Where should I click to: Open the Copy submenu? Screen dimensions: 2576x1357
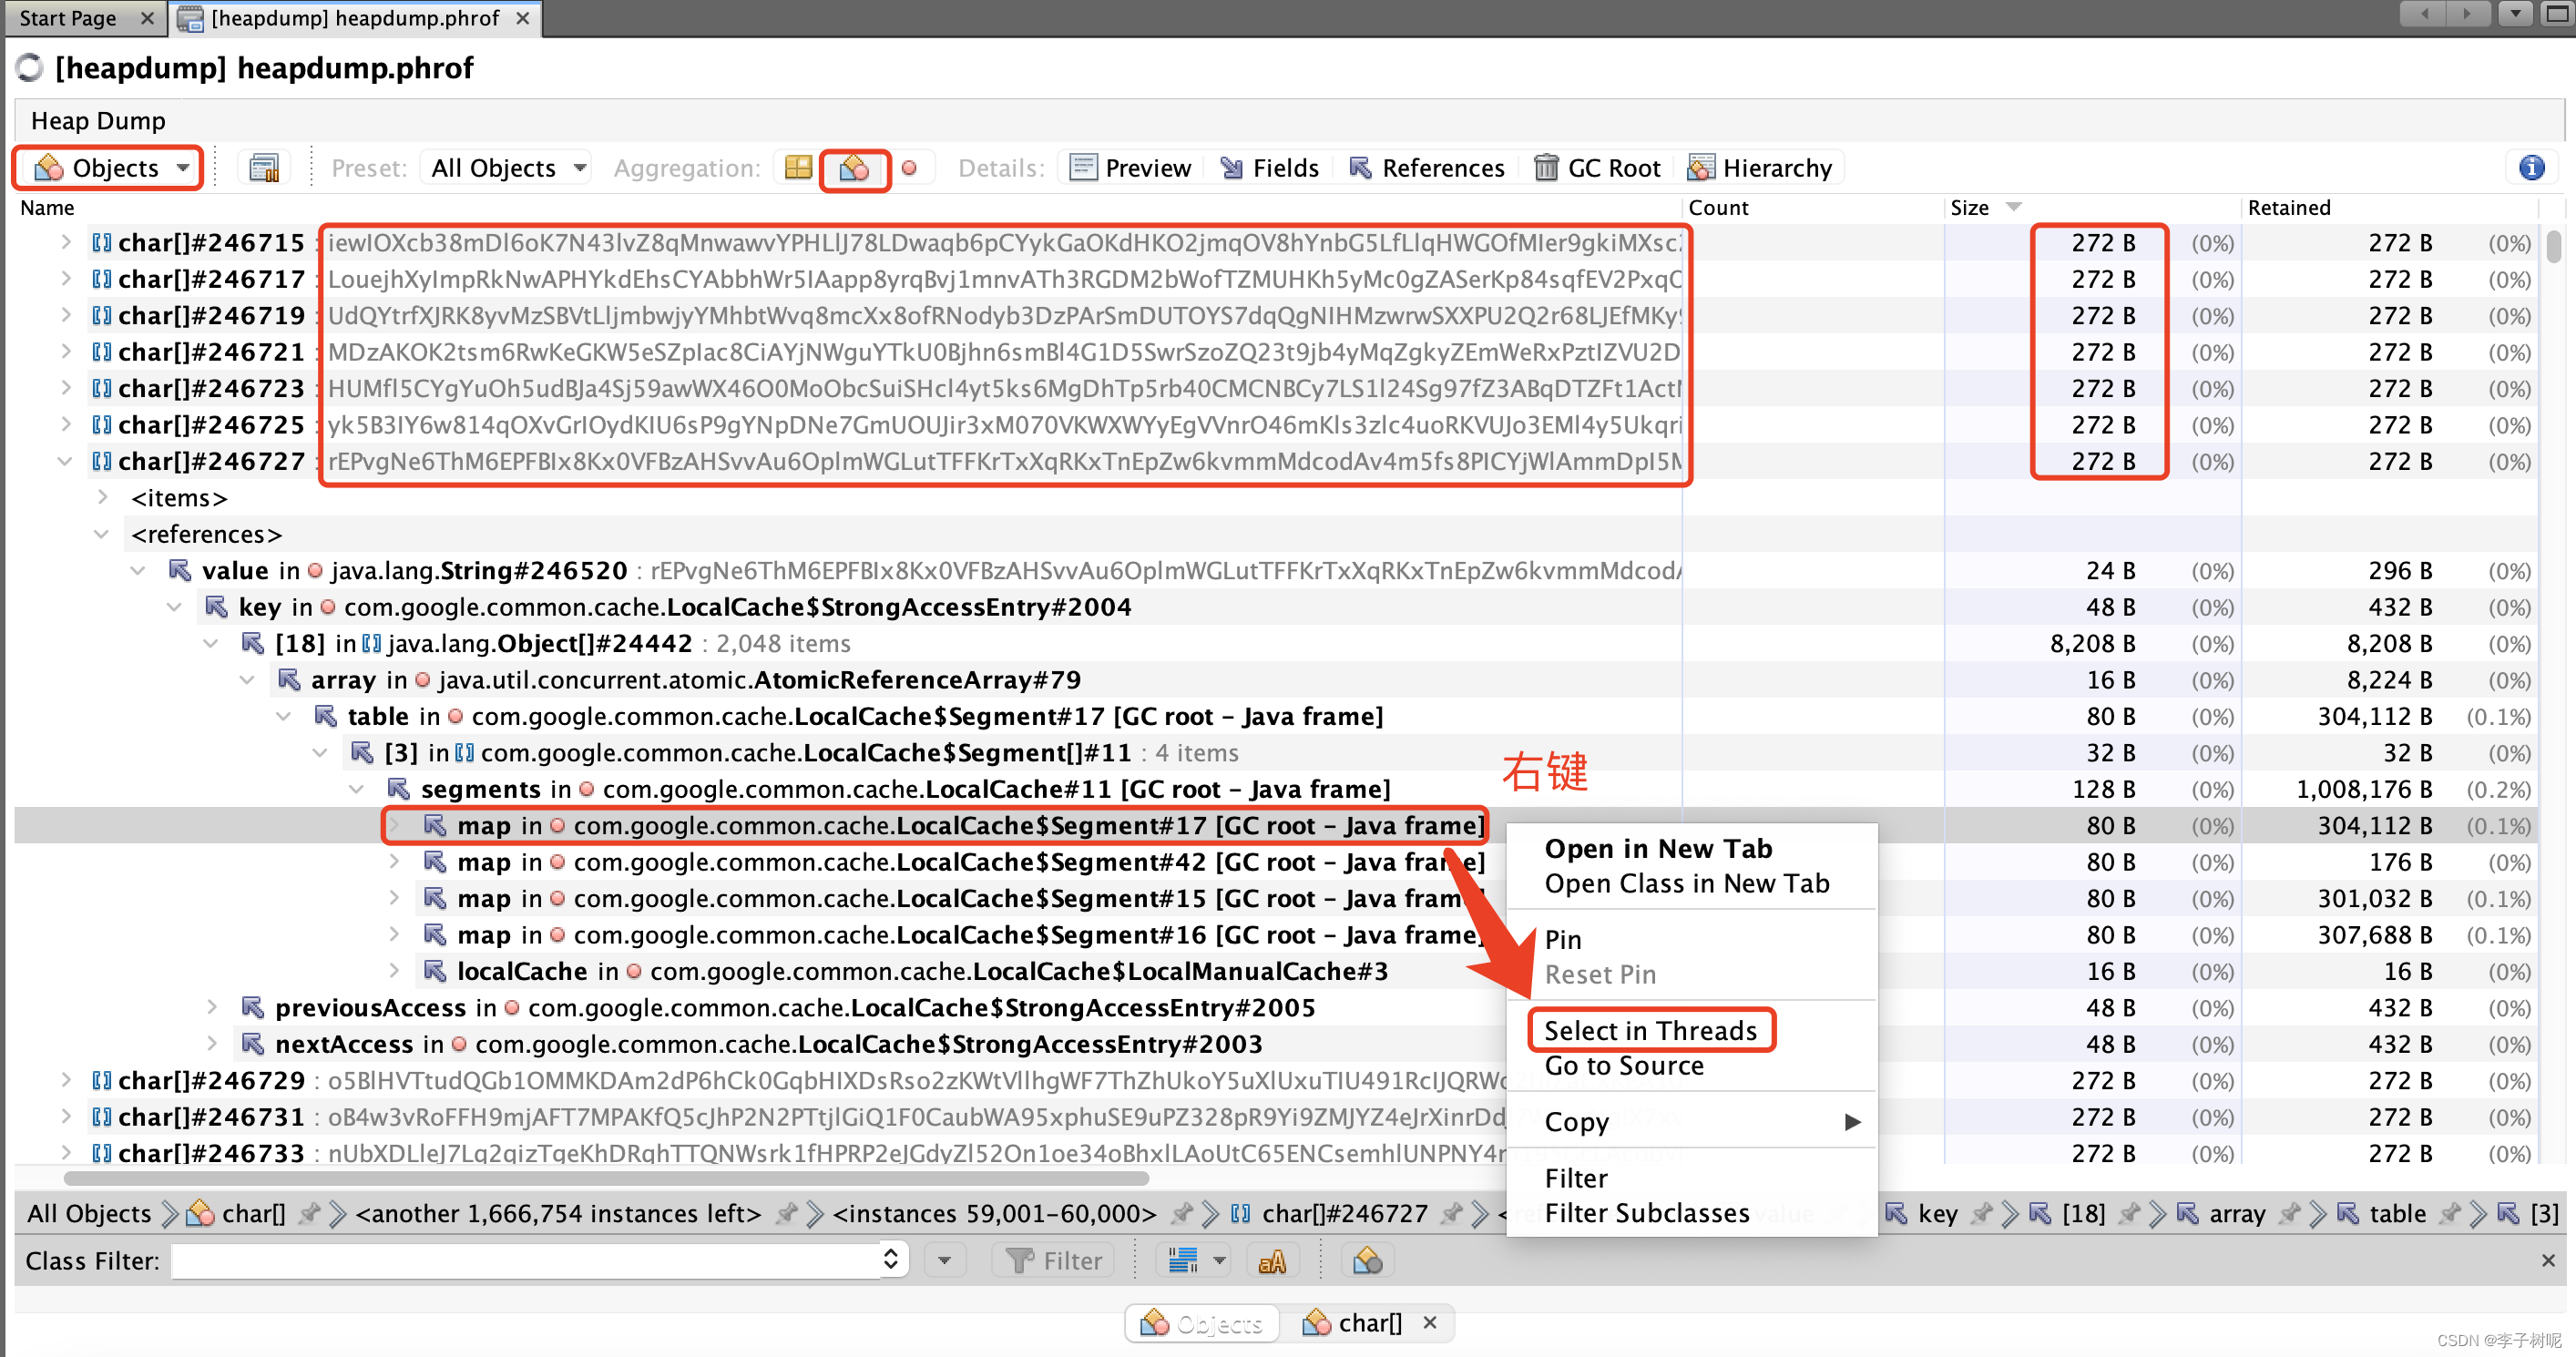1692,1121
